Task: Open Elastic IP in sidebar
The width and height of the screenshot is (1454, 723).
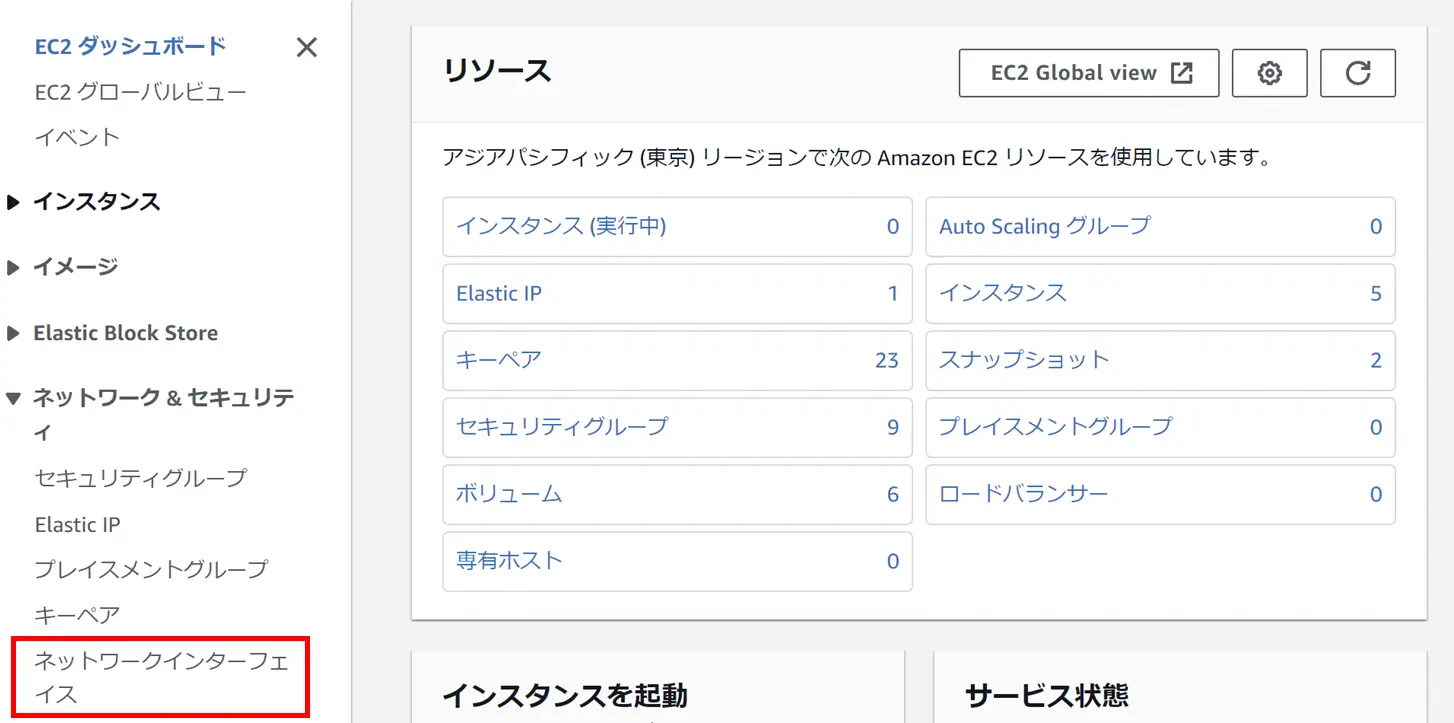Action: [x=77, y=524]
